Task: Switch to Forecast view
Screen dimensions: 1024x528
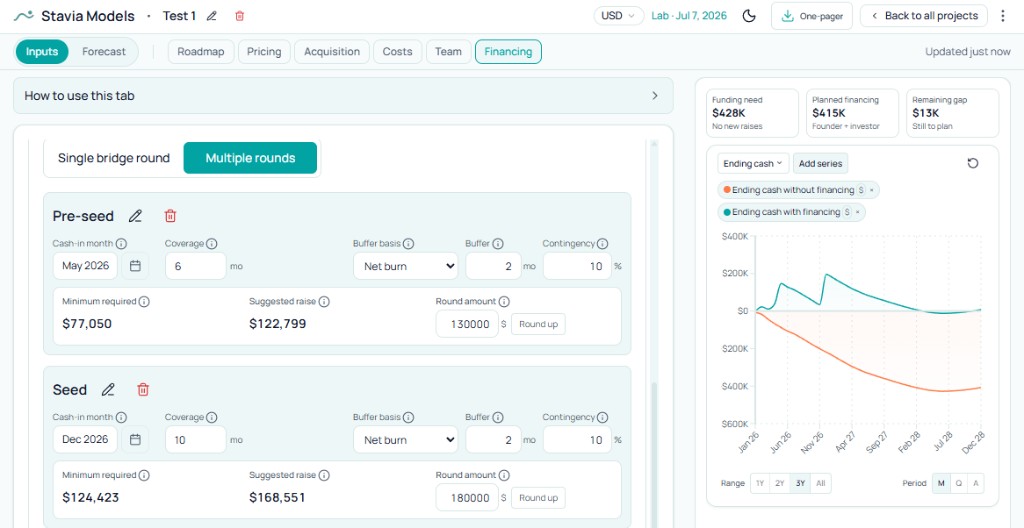Action: [x=104, y=52]
